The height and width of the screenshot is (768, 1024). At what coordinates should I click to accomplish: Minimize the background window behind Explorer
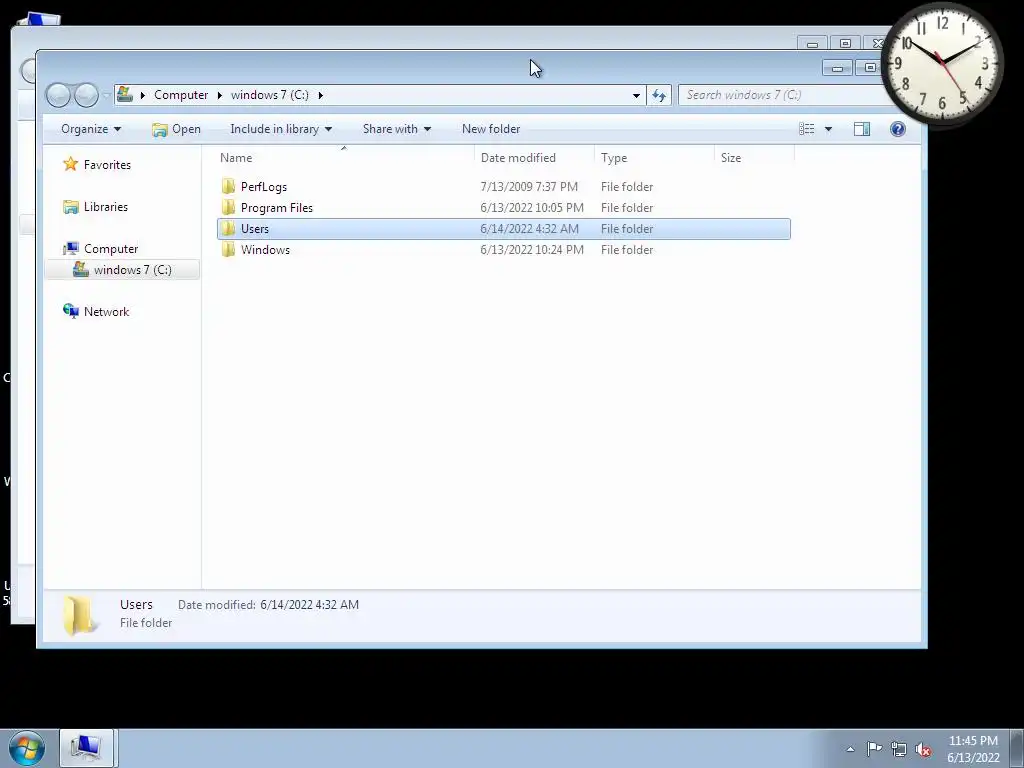coord(812,44)
